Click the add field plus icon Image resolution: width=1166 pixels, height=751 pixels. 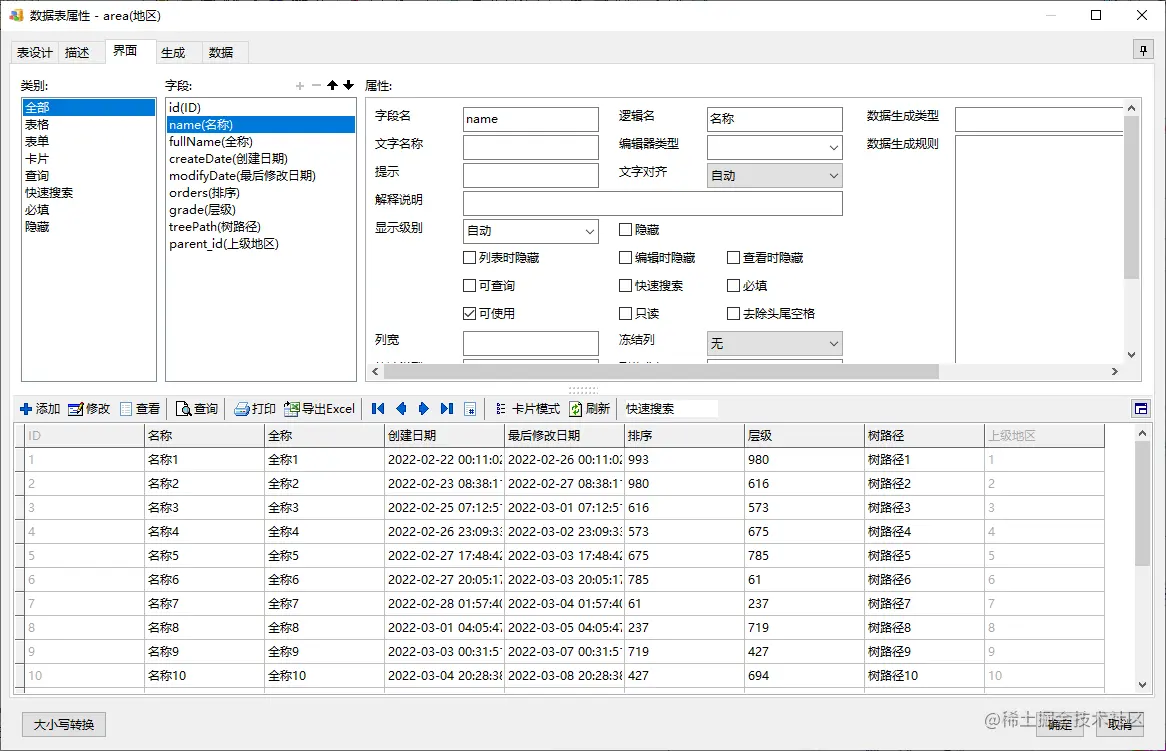pyautogui.click(x=300, y=86)
